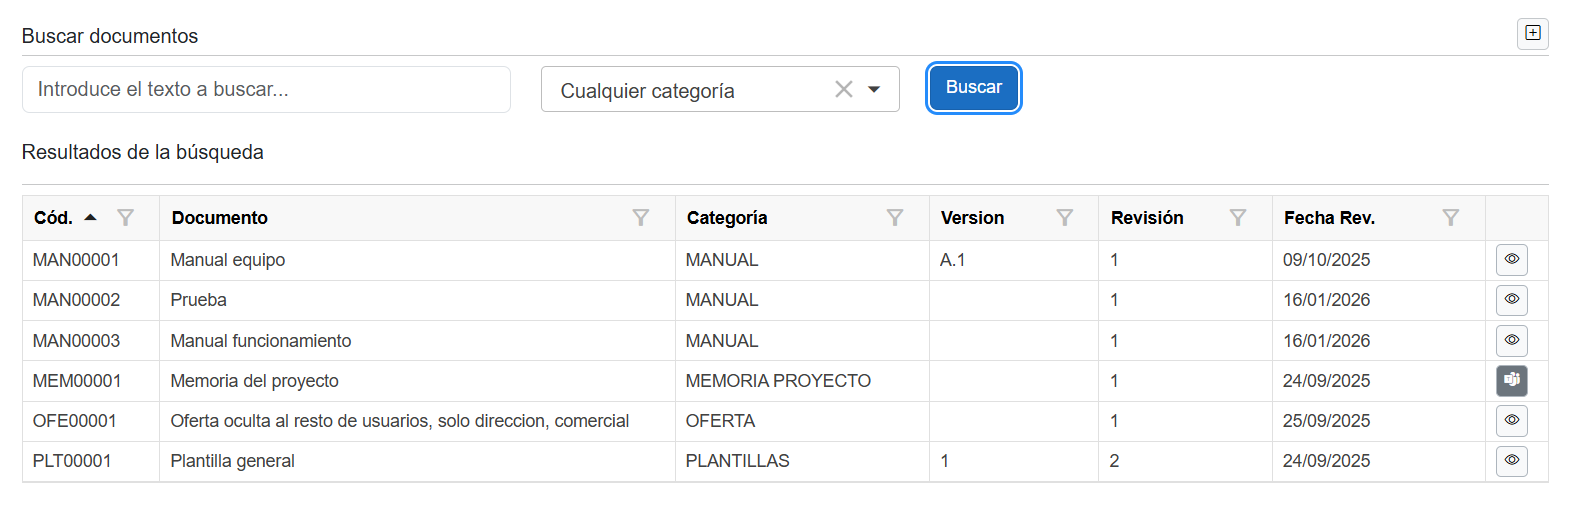Image resolution: width=1571 pixels, height=505 pixels.
Task: Sort by the Documento column header
Action: [x=220, y=218]
